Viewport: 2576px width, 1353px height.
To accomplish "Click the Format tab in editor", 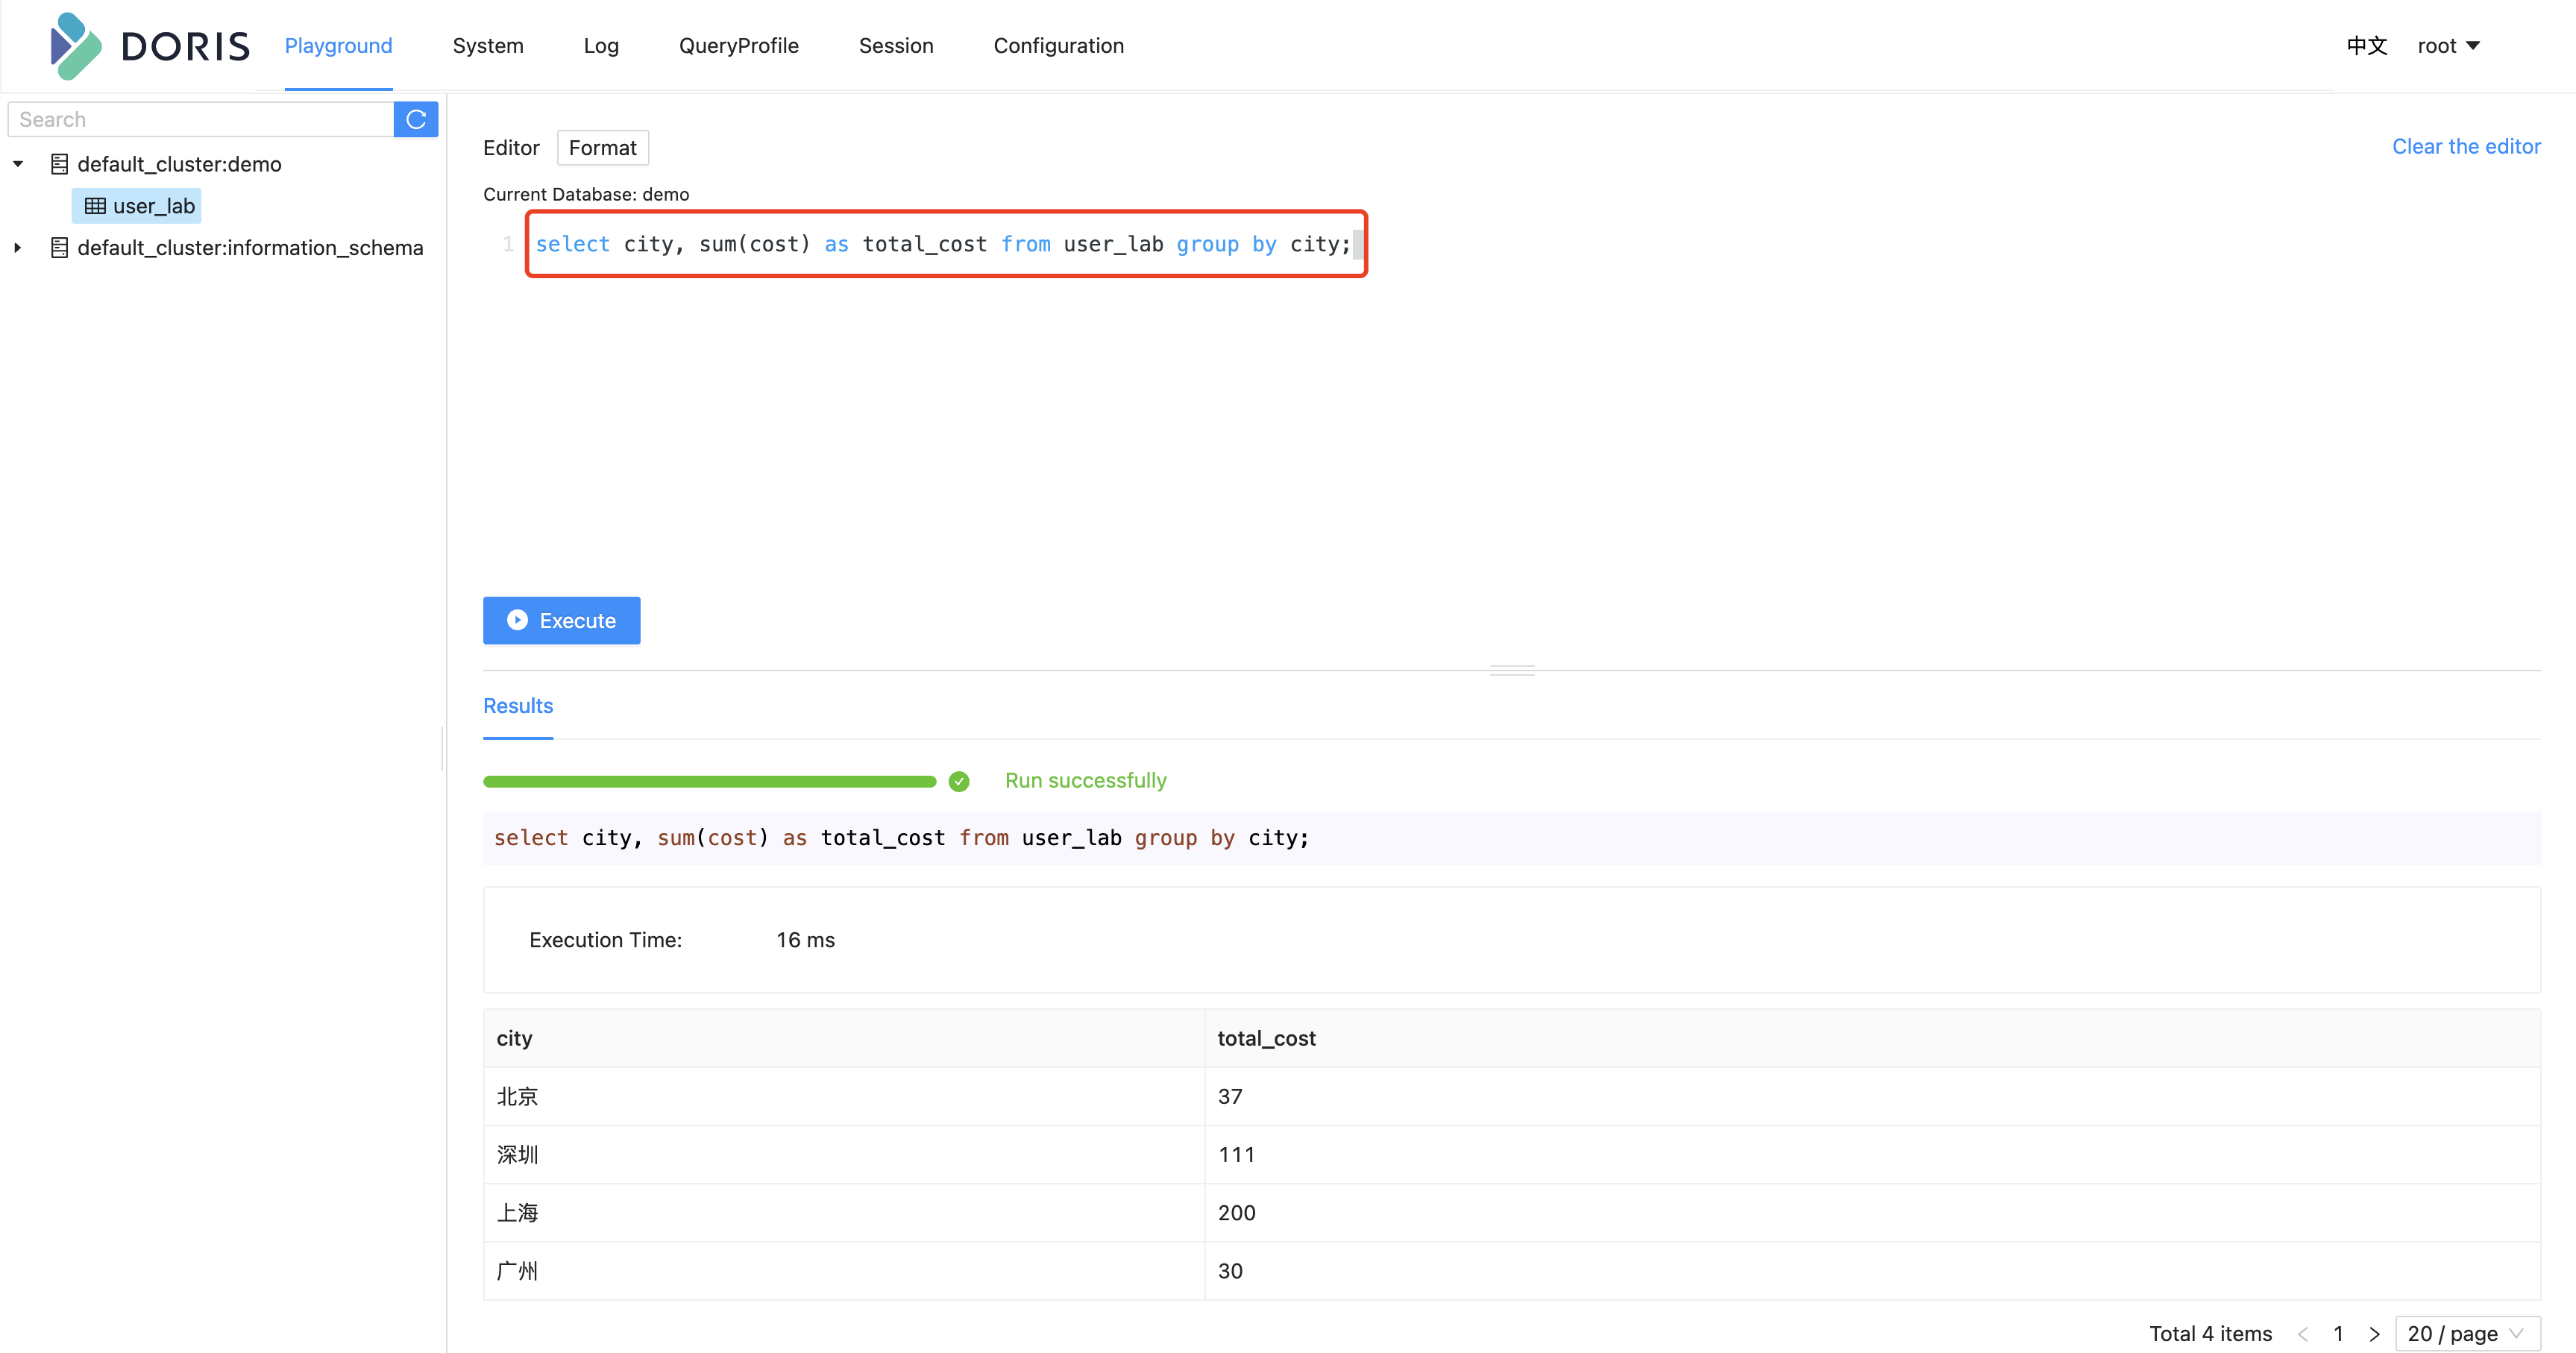I will (x=605, y=146).
